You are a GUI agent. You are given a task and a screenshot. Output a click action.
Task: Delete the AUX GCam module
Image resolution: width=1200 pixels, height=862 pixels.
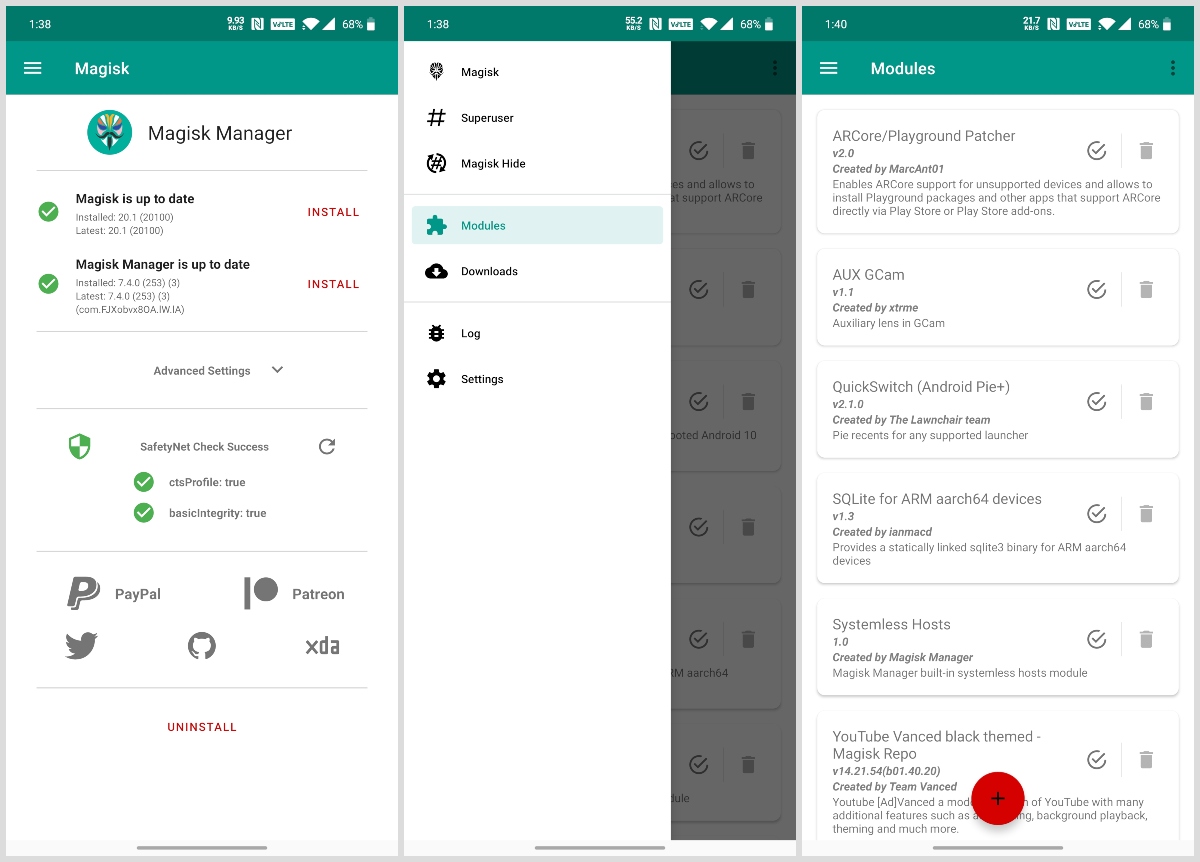[x=1147, y=289]
